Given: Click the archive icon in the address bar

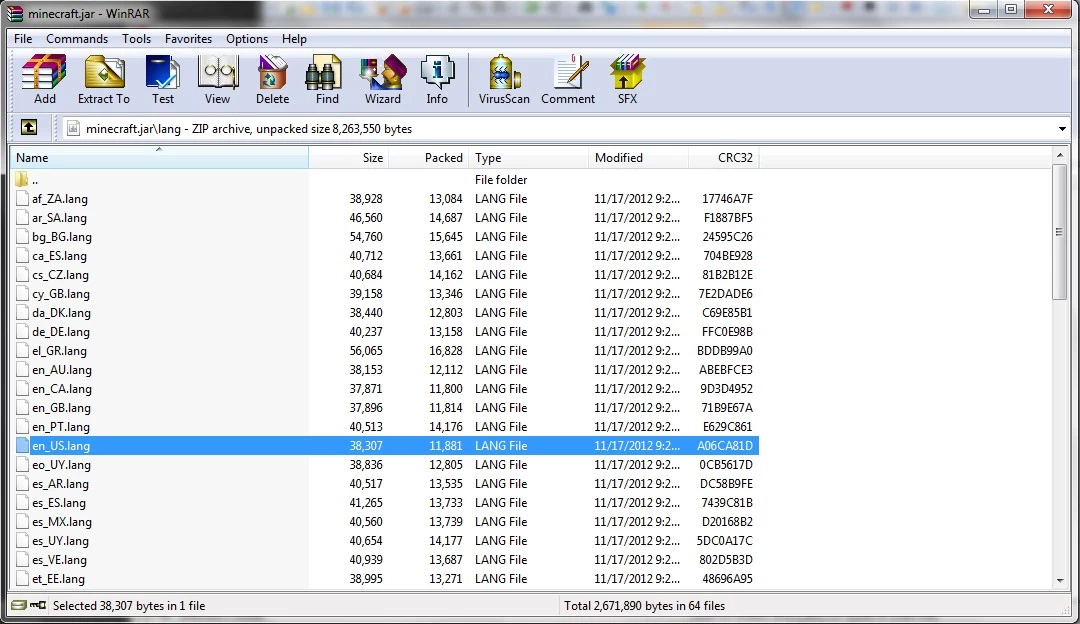Looking at the screenshot, I should 73,128.
